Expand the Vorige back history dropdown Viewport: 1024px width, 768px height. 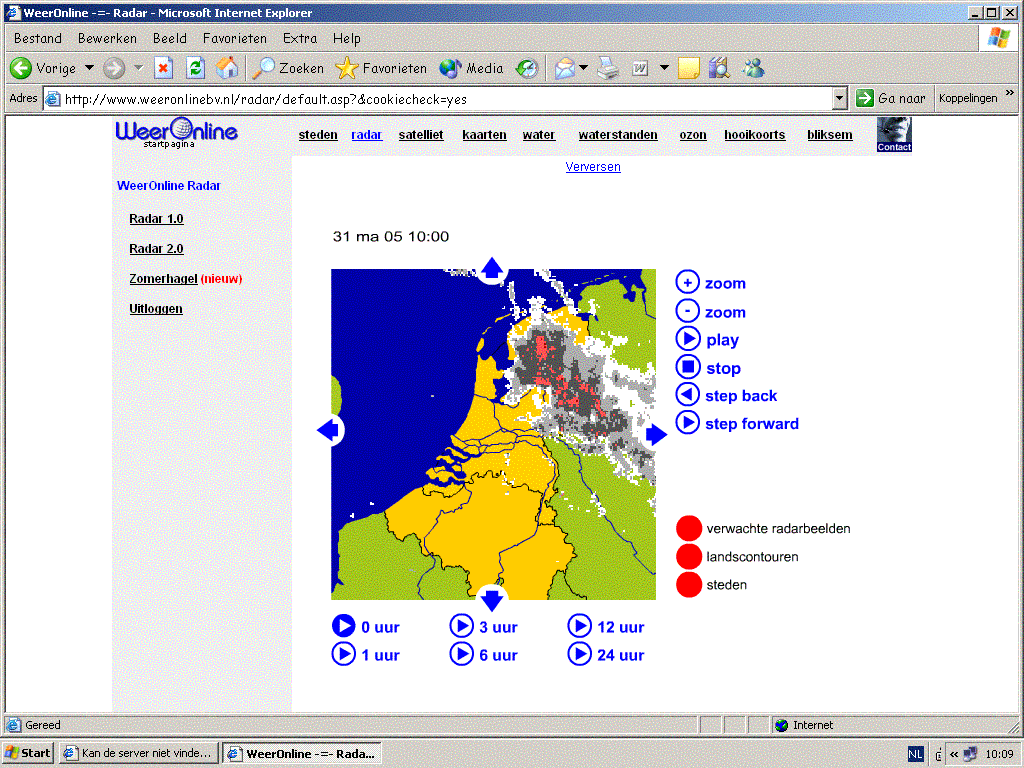[89, 68]
